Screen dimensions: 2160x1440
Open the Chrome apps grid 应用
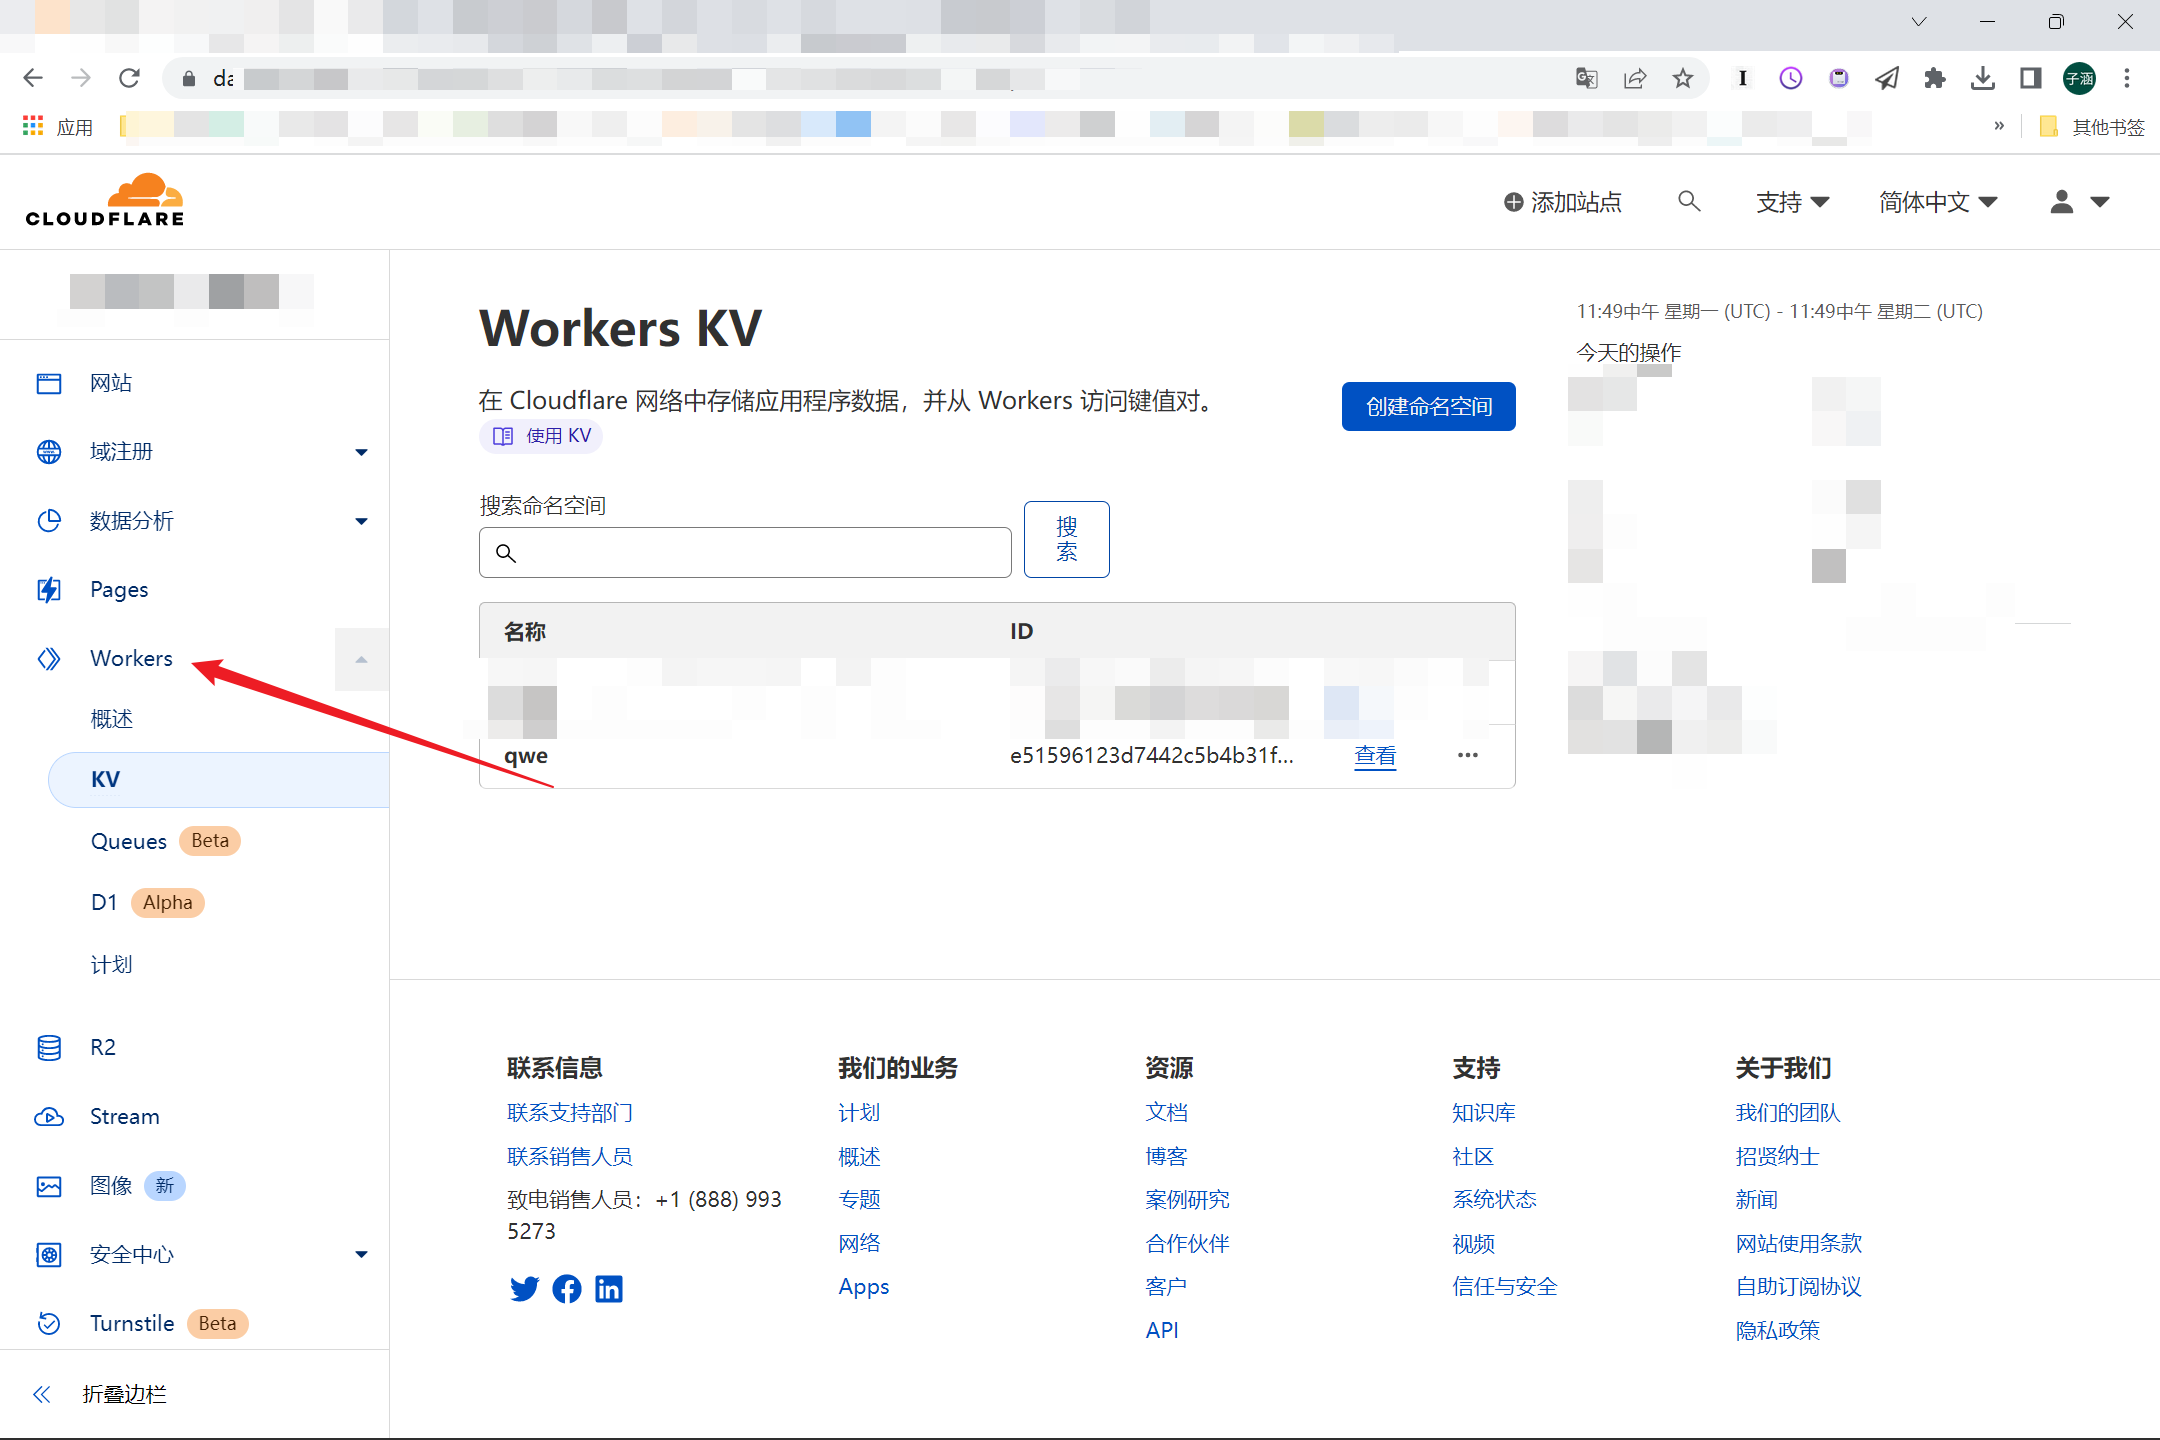pyautogui.click(x=58, y=127)
